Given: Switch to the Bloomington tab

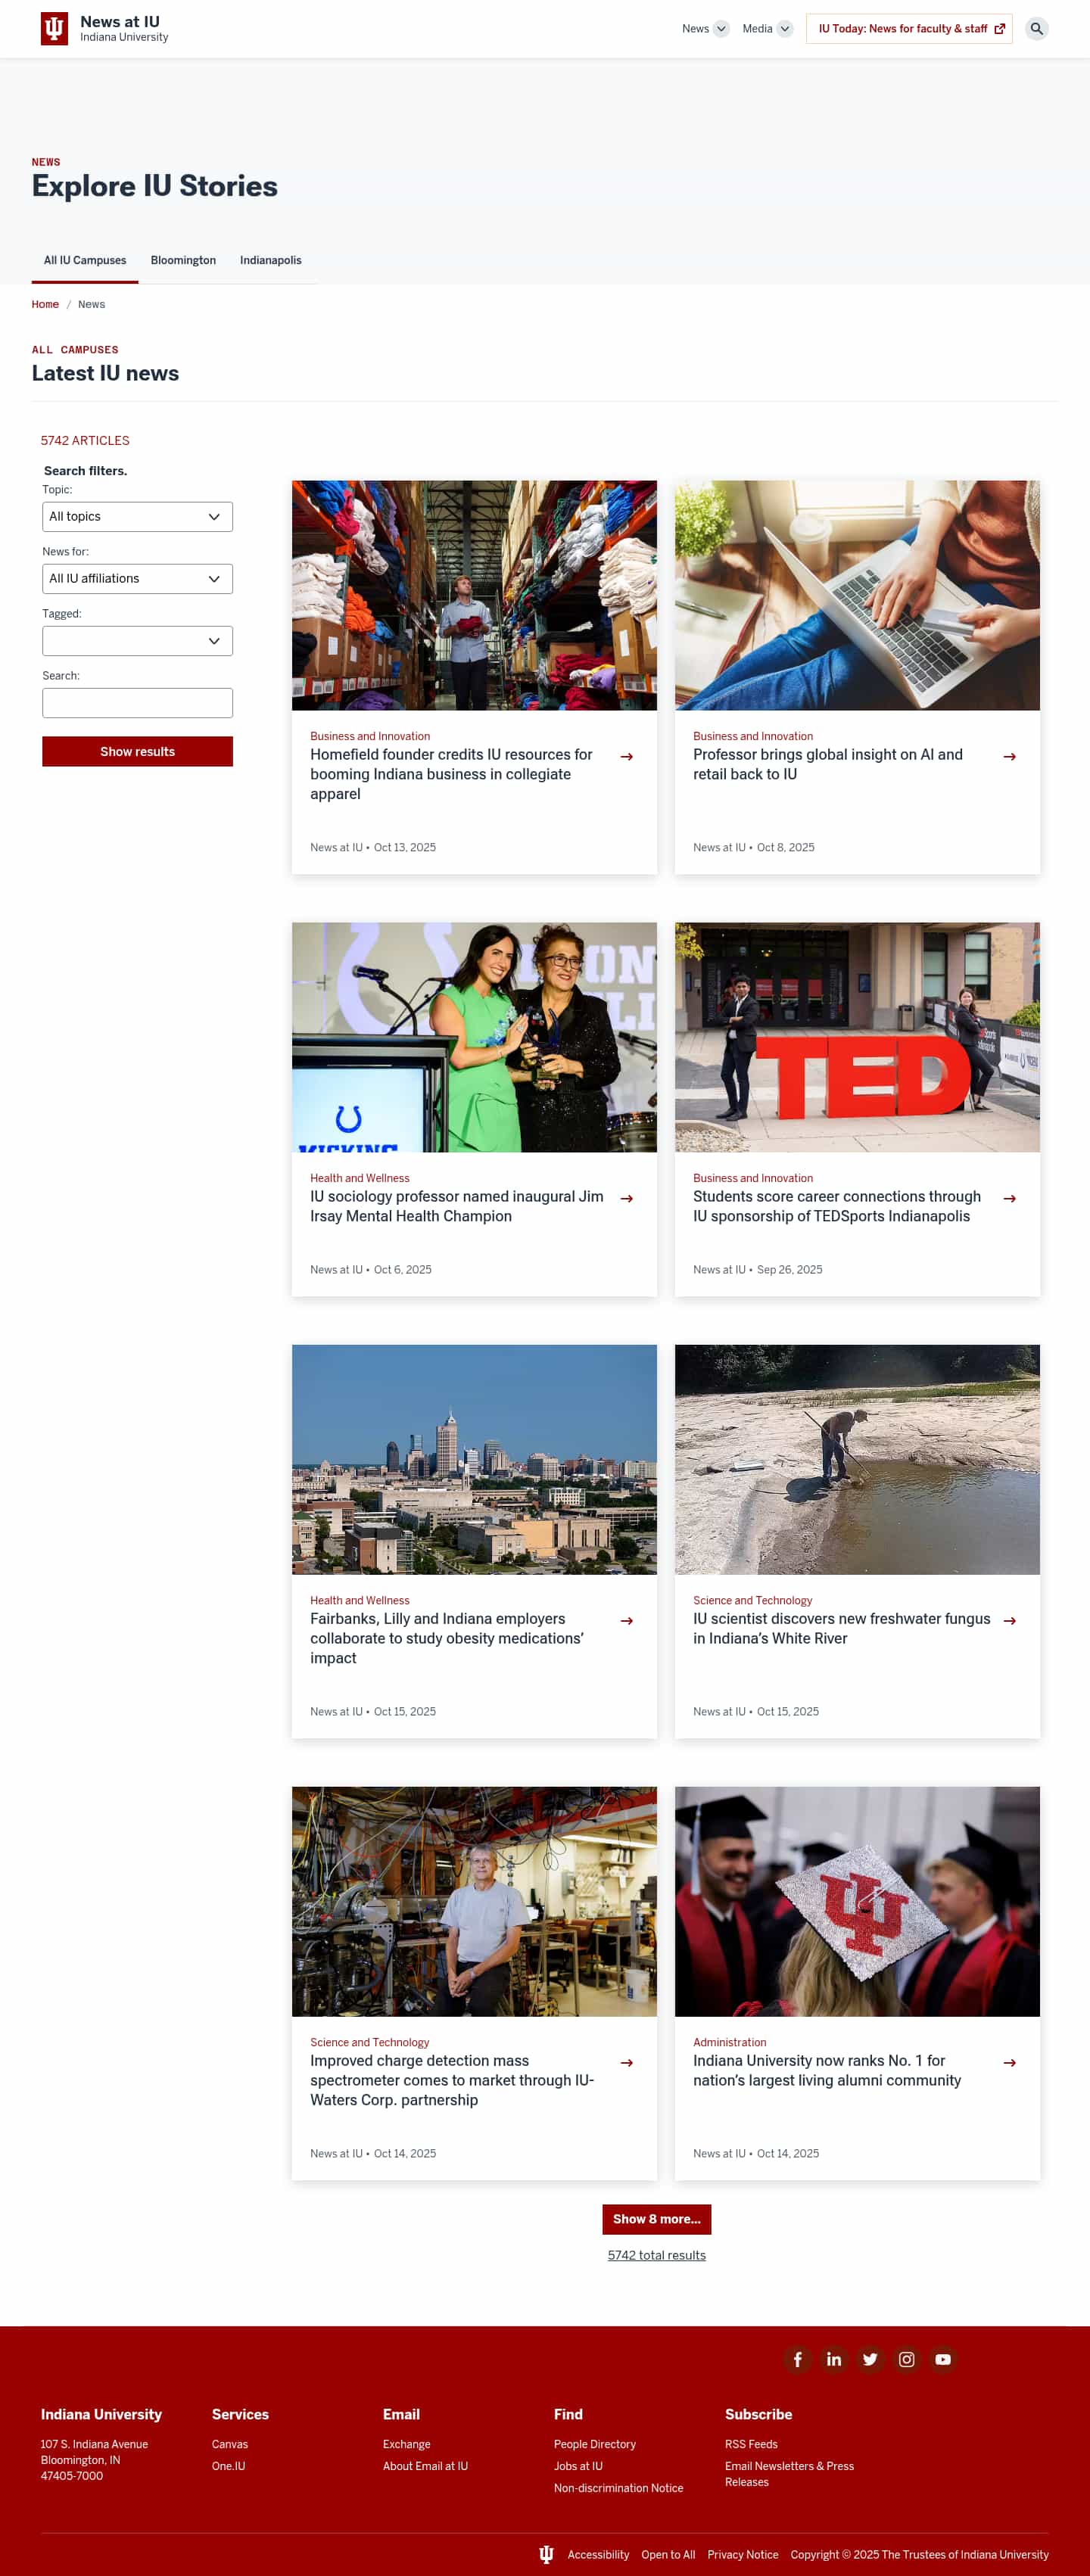Looking at the screenshot, I should 183,260.
